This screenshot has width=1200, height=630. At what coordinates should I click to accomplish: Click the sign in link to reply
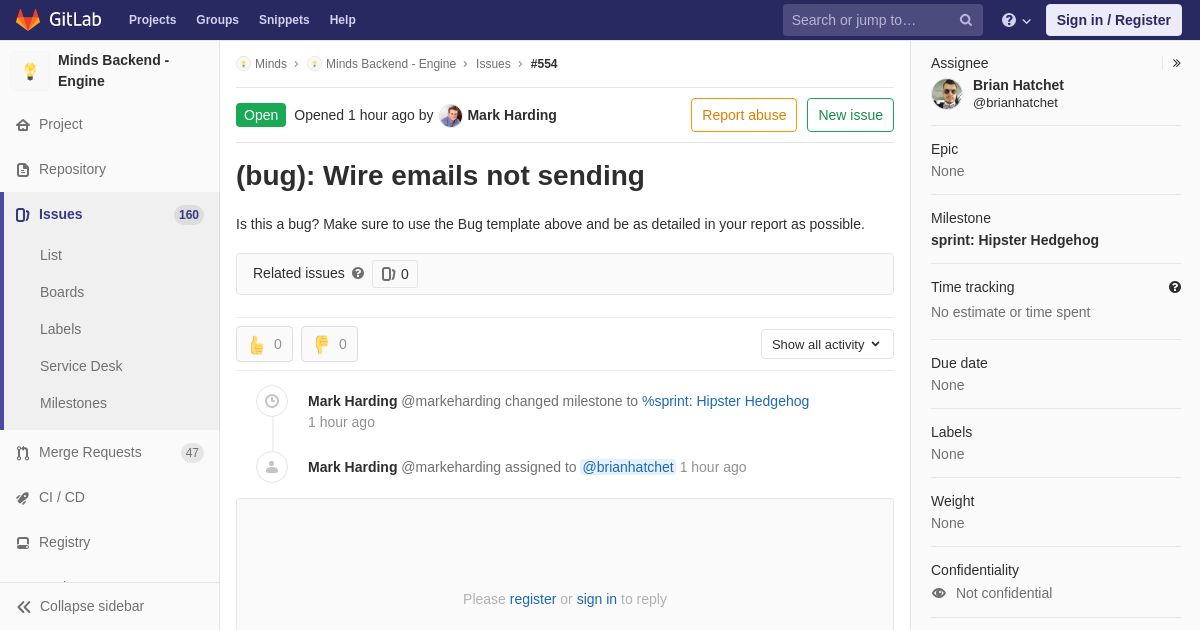tap(597, 599)
